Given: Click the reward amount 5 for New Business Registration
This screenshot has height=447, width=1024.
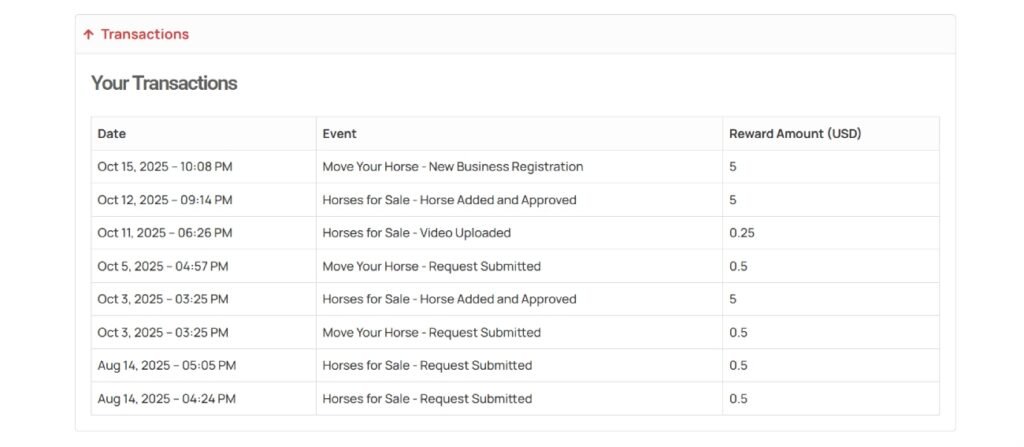Looking at the screenshot, I should (733, 167).
